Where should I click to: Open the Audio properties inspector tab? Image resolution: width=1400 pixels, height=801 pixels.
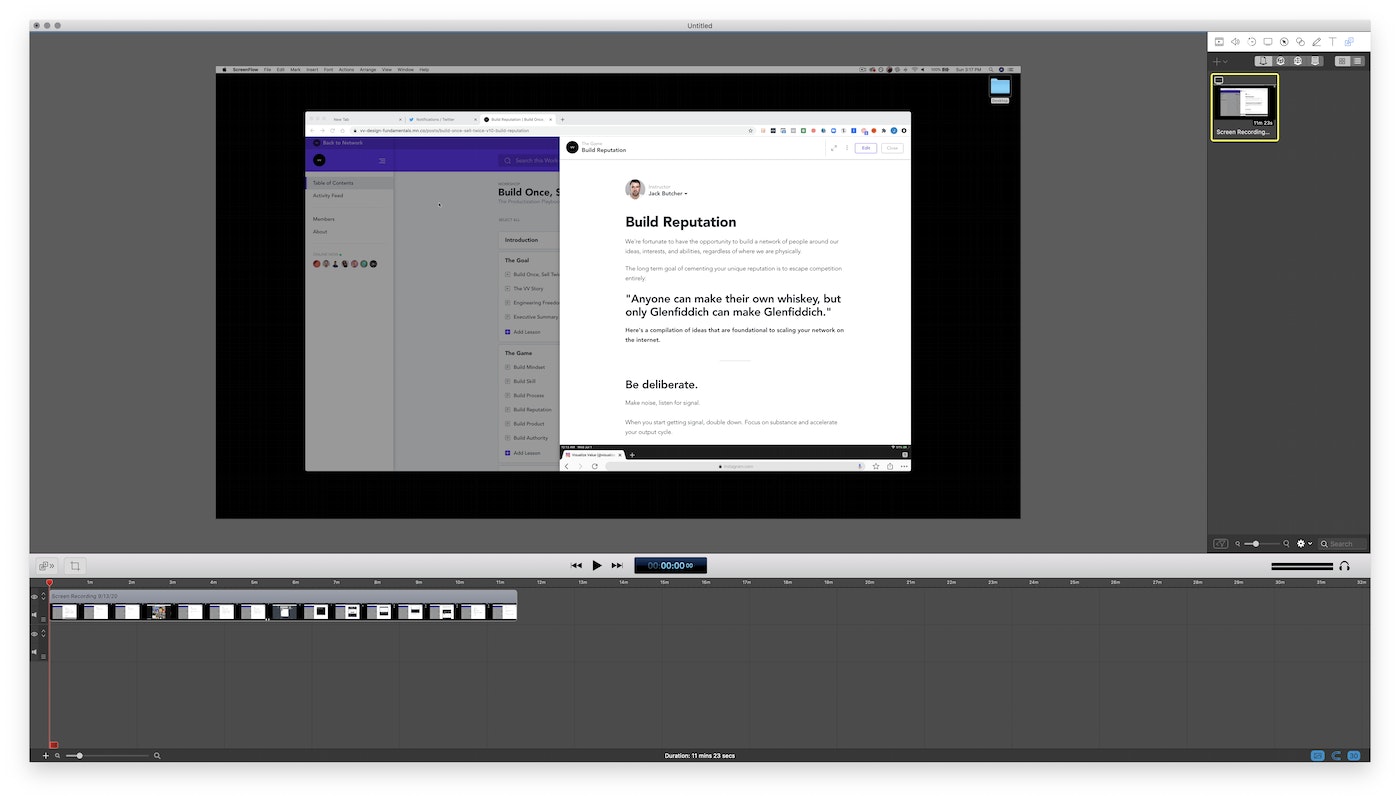tap(1235, 42)
